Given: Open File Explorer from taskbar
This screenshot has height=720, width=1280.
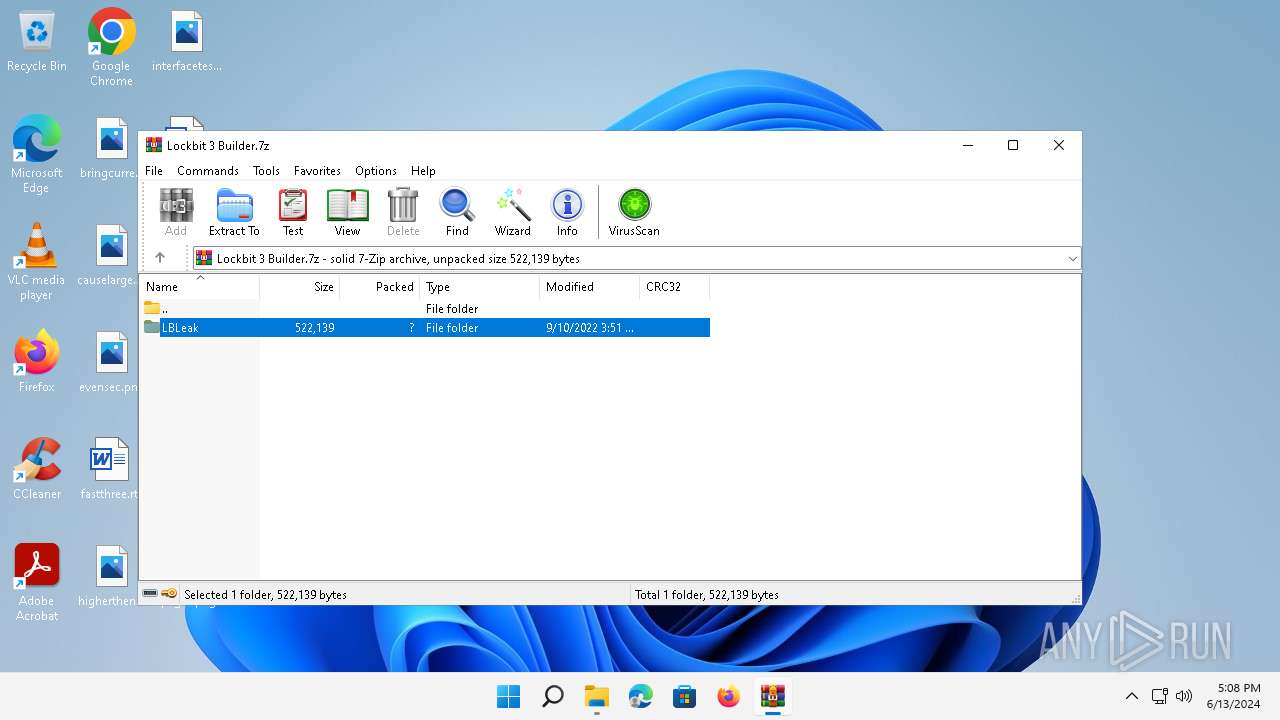Looking at the screenshot, I should (597, 696).
